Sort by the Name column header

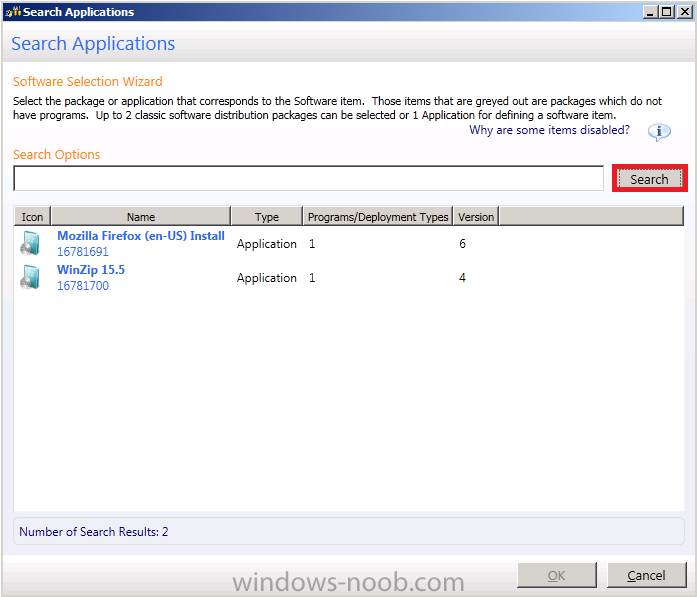pos(141,216)
